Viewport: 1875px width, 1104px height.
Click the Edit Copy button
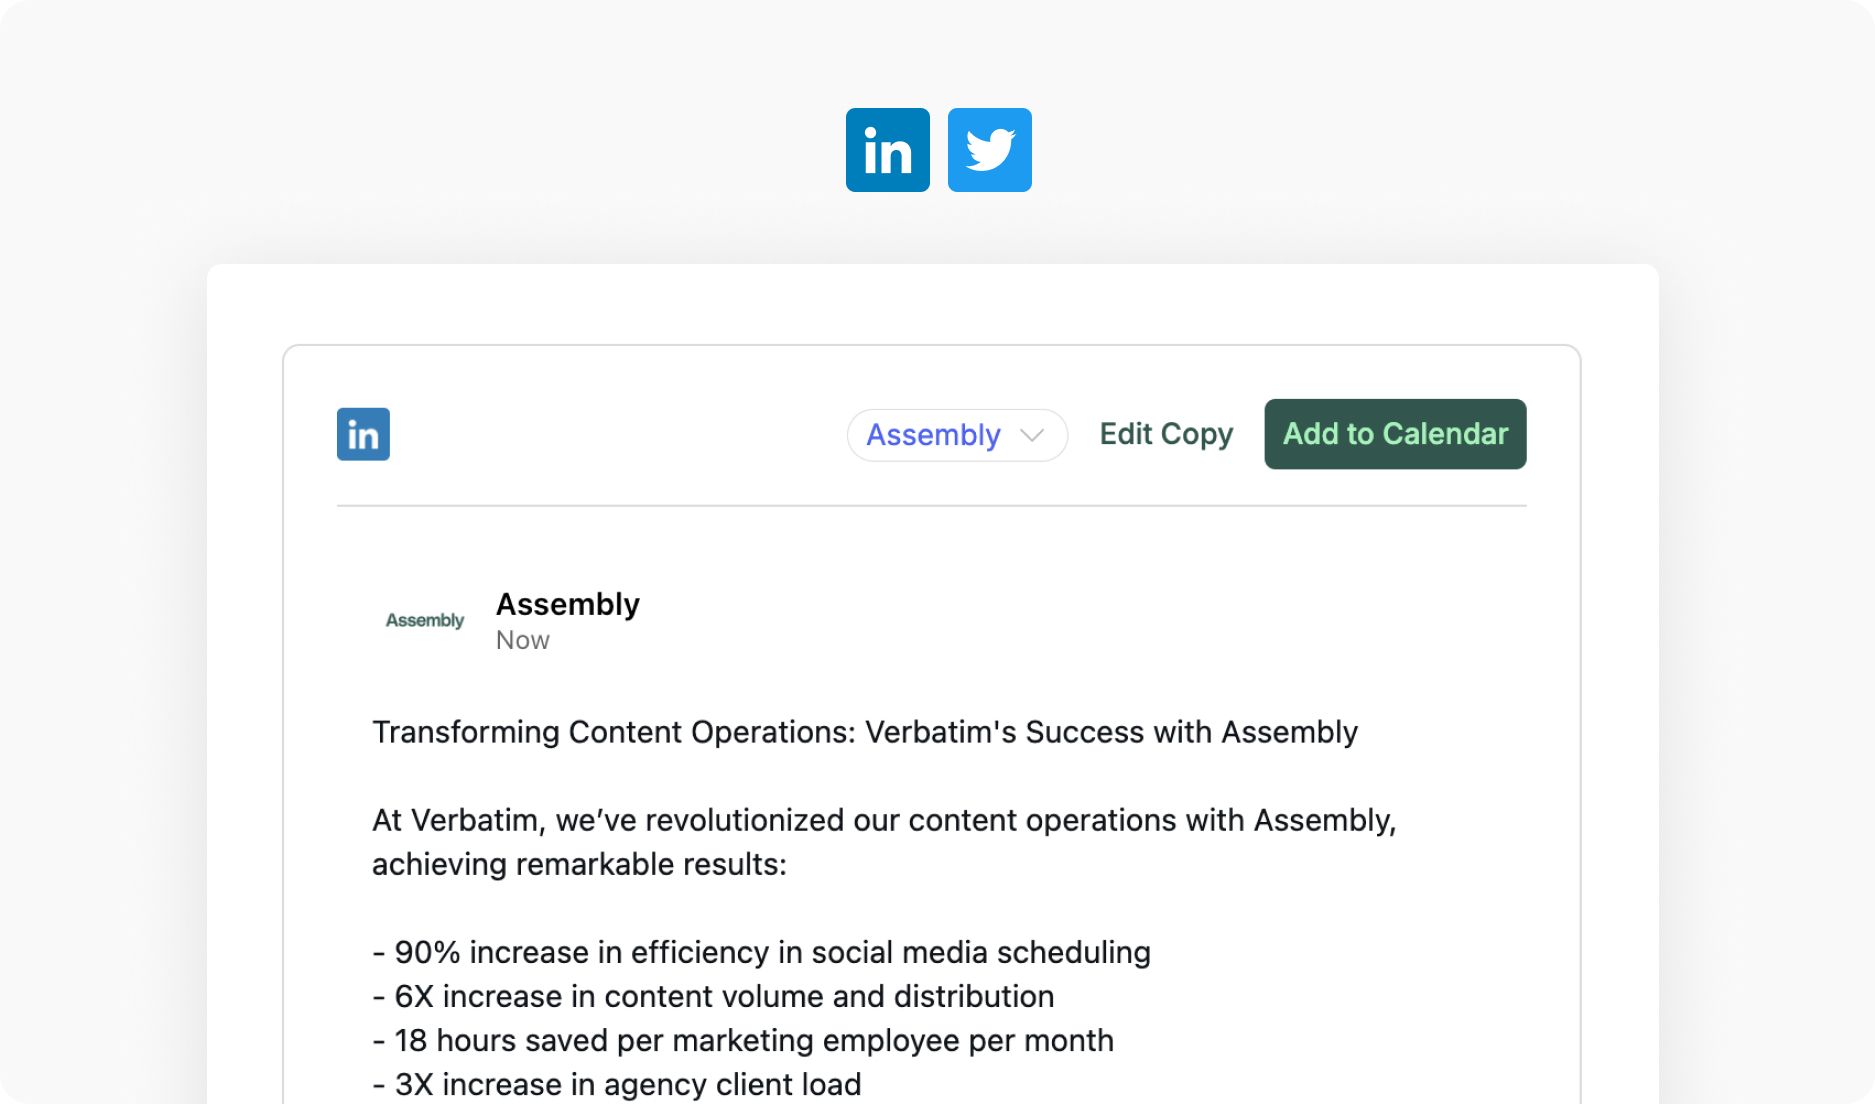pyautogui.click(x=1166, y=434)
